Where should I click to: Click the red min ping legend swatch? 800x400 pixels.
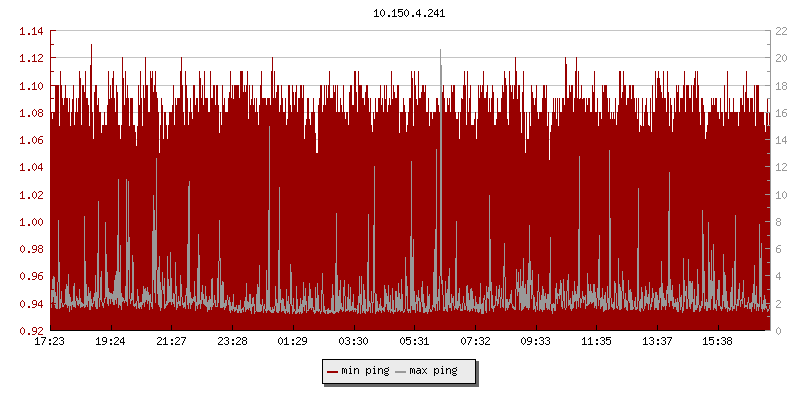333,371
